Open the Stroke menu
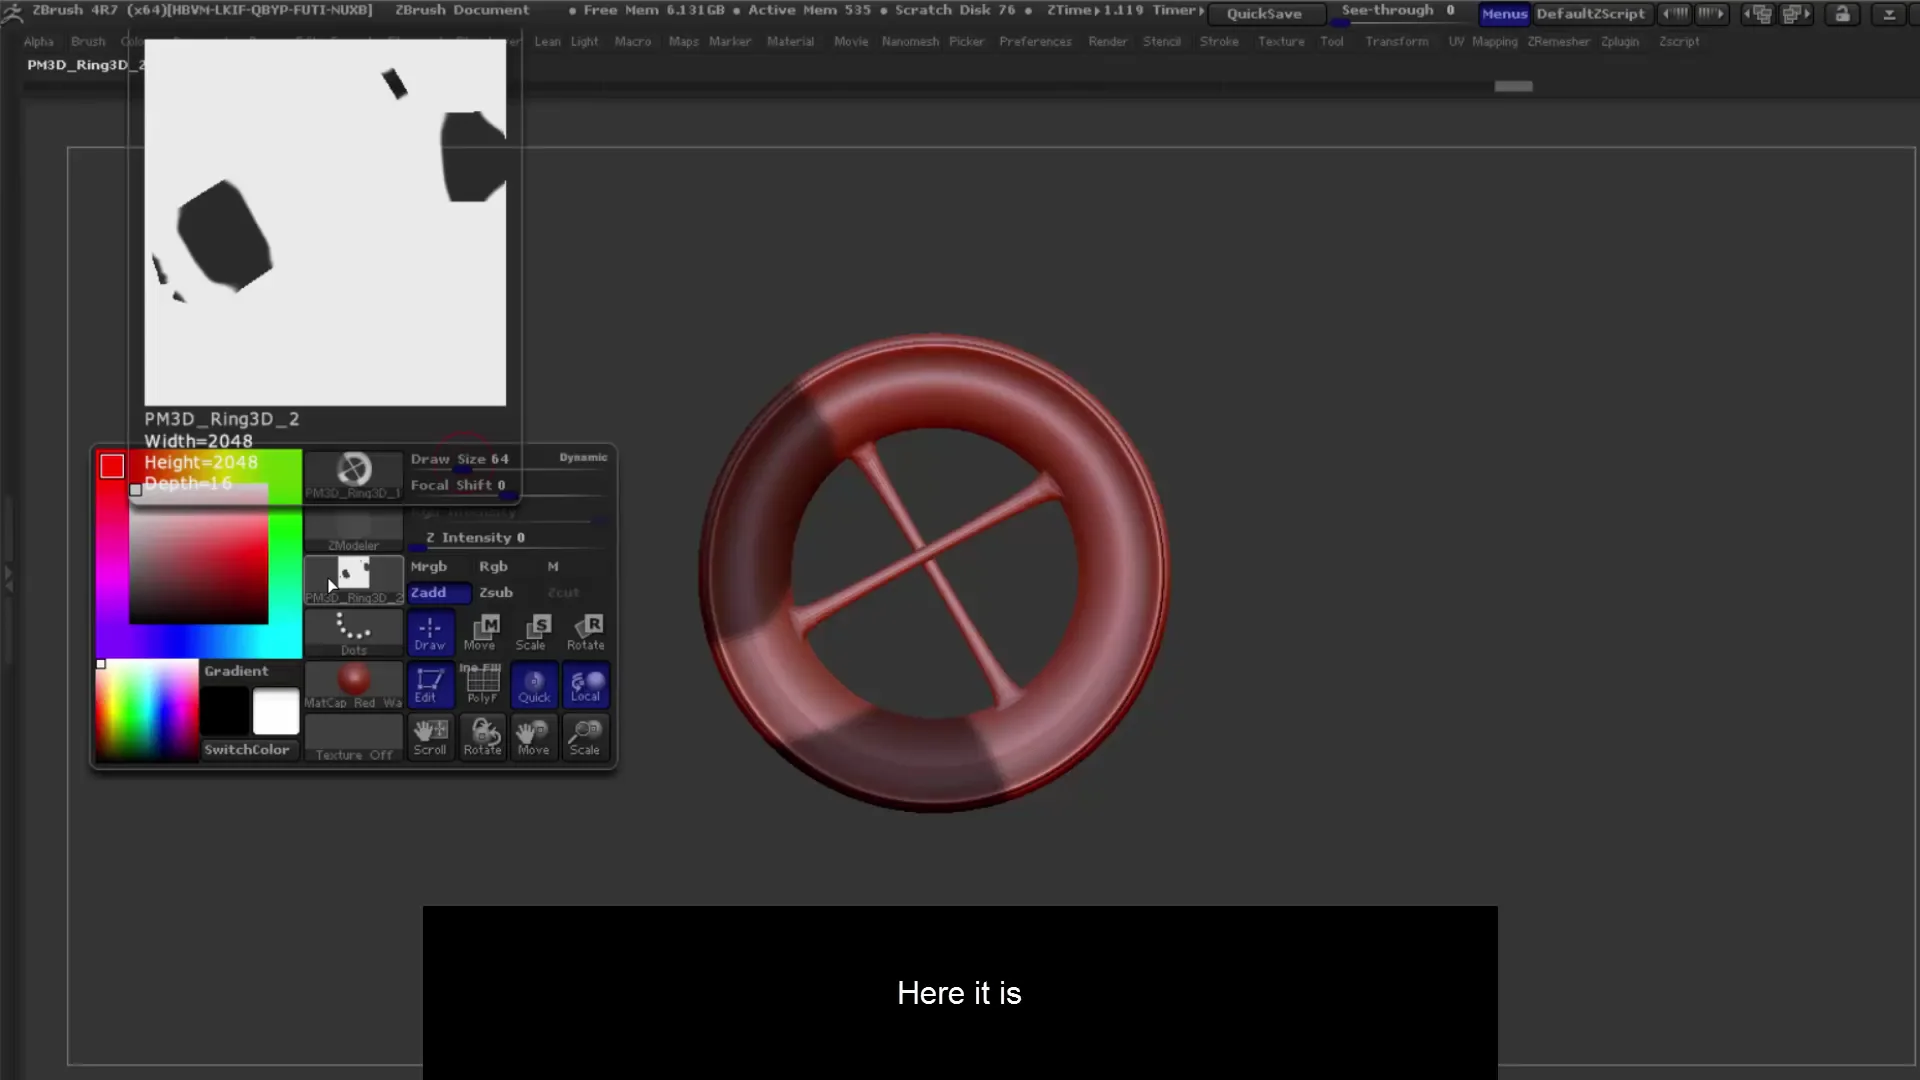This screenshot has width=1920, height=1080. pos(1220,42)
